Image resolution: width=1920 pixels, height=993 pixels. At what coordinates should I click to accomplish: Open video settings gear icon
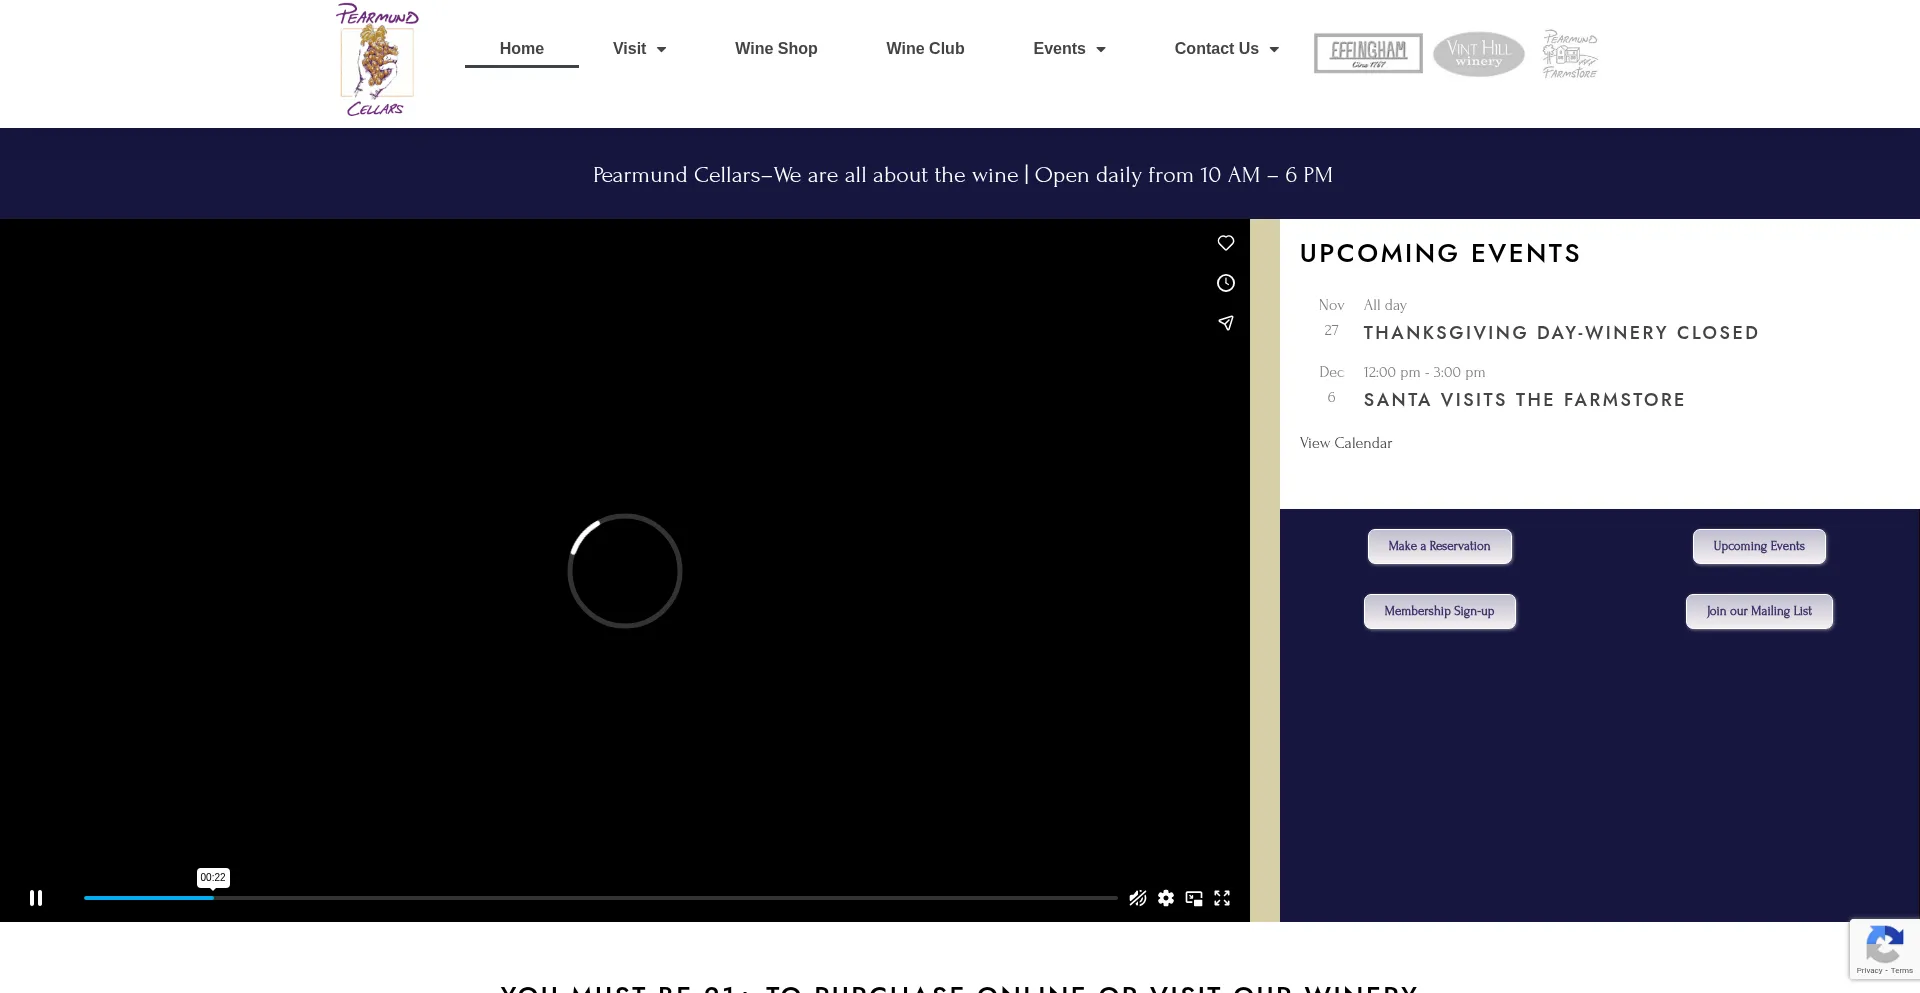coord(1166,898)
